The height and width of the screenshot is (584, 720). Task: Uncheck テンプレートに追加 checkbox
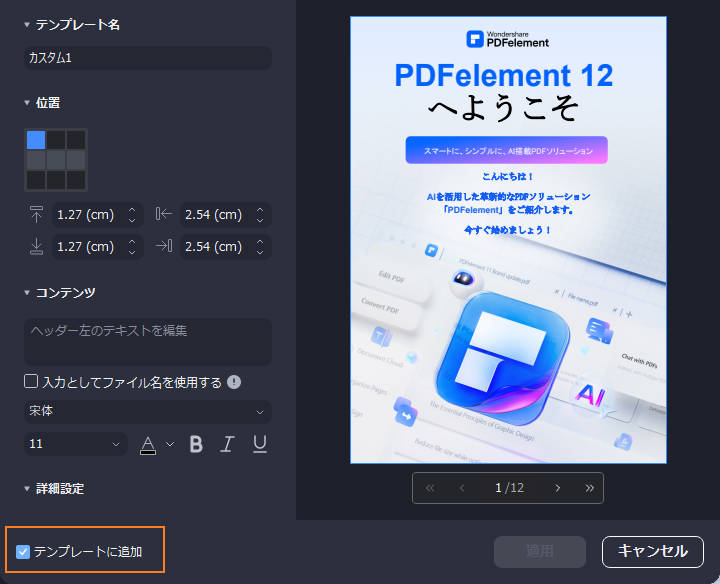[x=23, y=551]
